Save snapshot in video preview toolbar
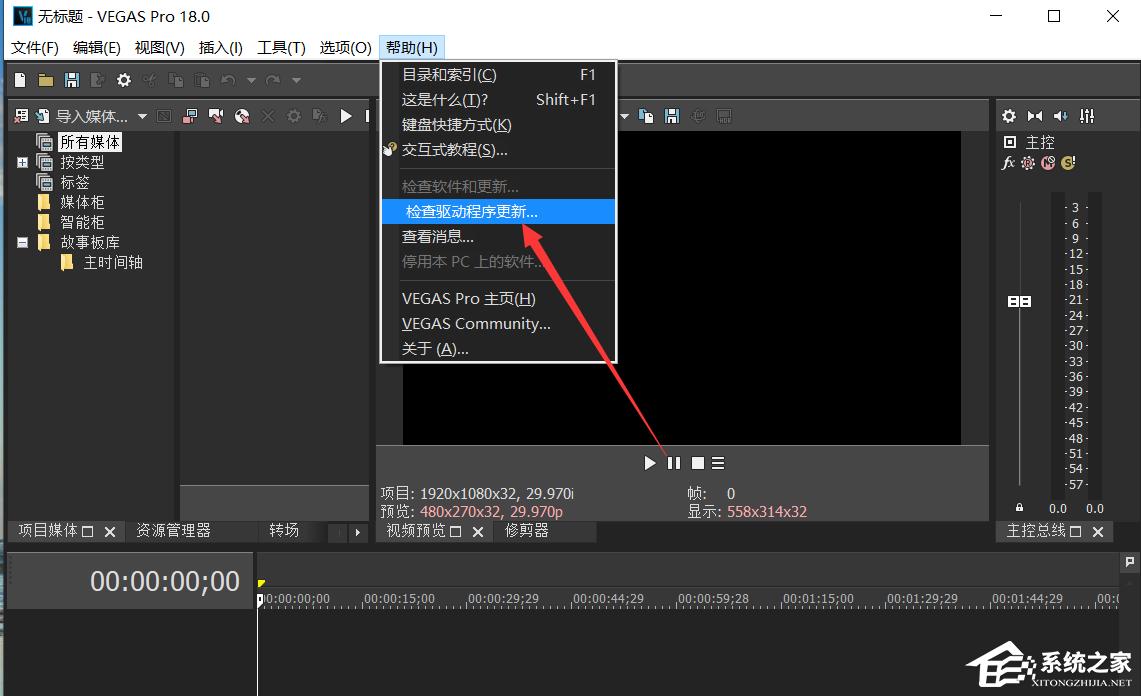This screenshot has width=1141, height=696. pyautogui.click(x=672, y=116)
